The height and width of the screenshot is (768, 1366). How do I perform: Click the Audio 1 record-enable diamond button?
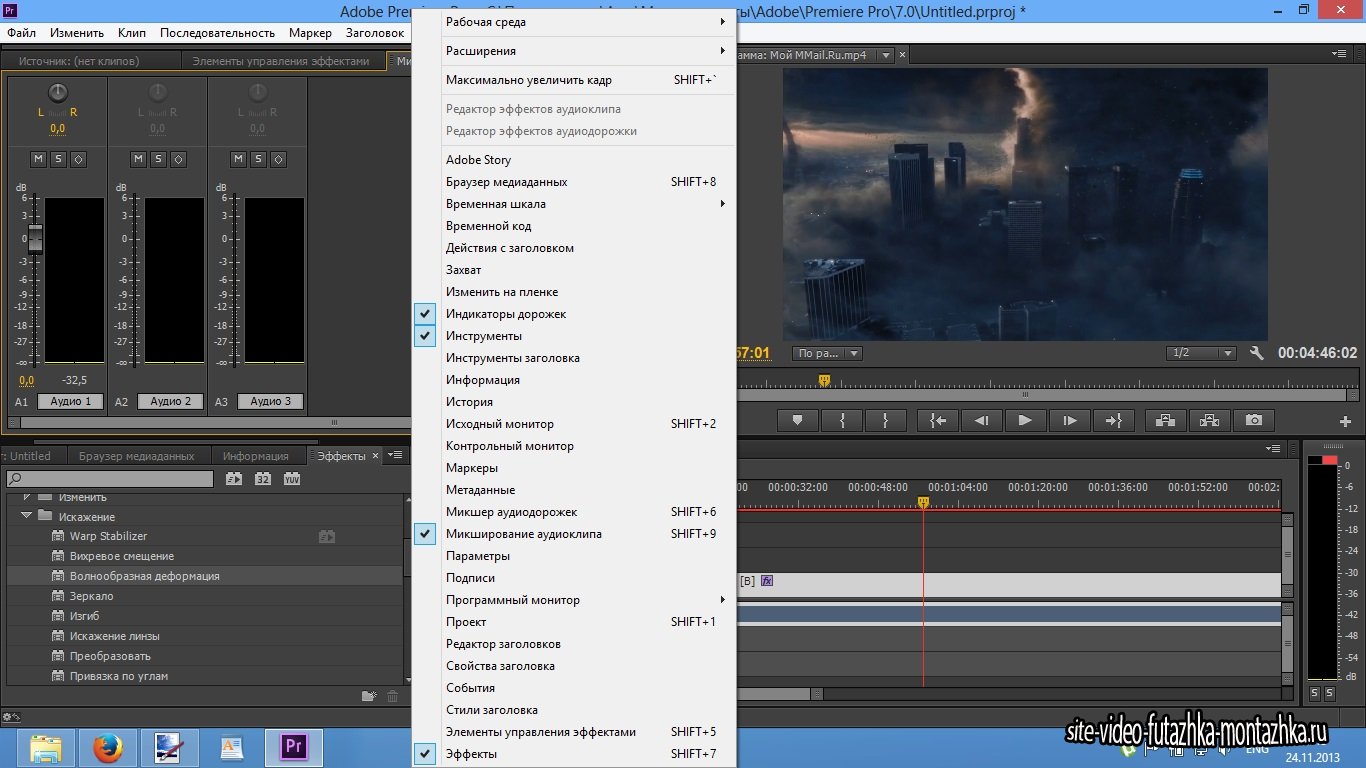pyautogui.click(x=78, y=159)
